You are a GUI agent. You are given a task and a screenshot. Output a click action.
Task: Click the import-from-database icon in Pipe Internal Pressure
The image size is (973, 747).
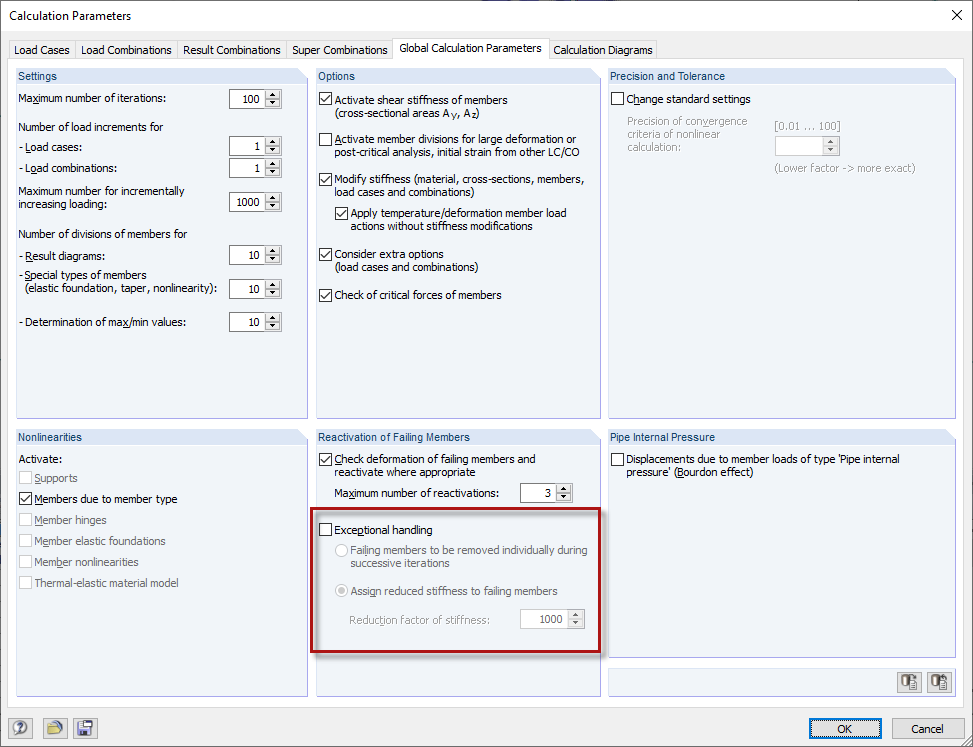click(x=939, y=682)
